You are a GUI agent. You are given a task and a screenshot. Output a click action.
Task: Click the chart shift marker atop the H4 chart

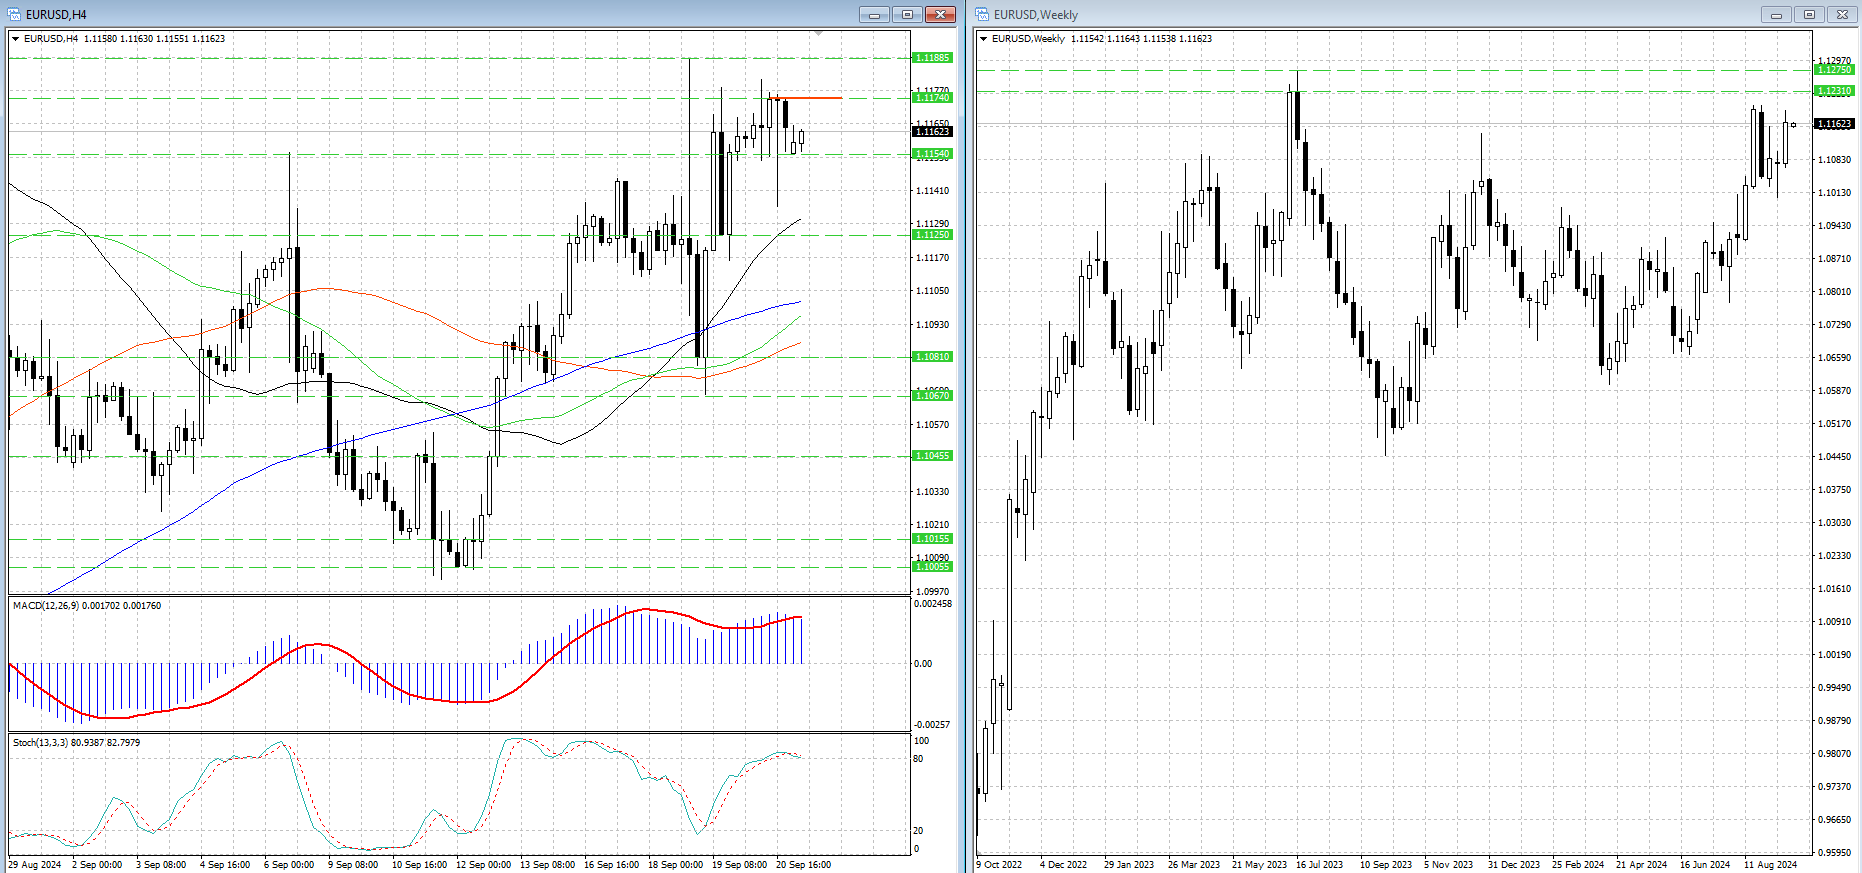click(x=818, y=34)
